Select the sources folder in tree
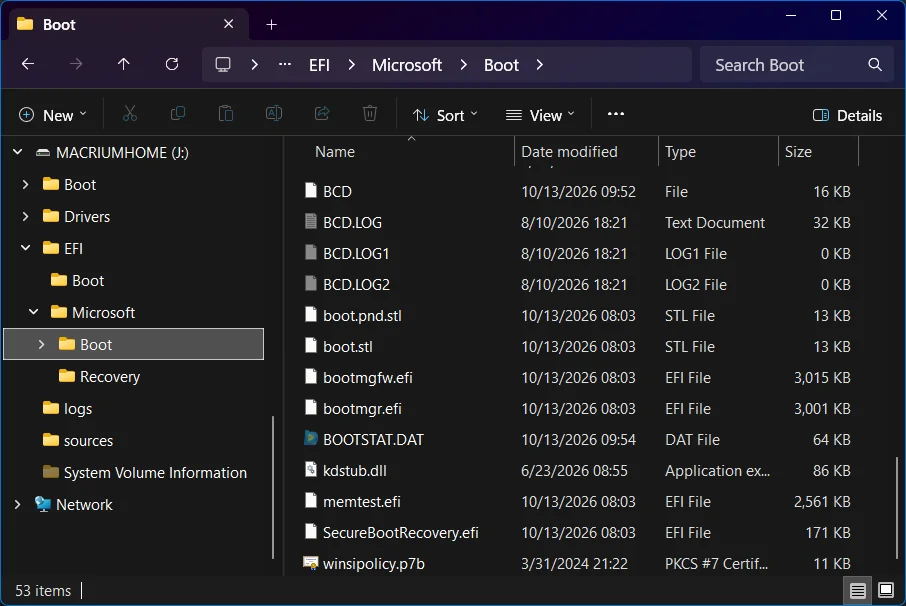Viewport: 906px width, 606px height. [x=88, y=441]
